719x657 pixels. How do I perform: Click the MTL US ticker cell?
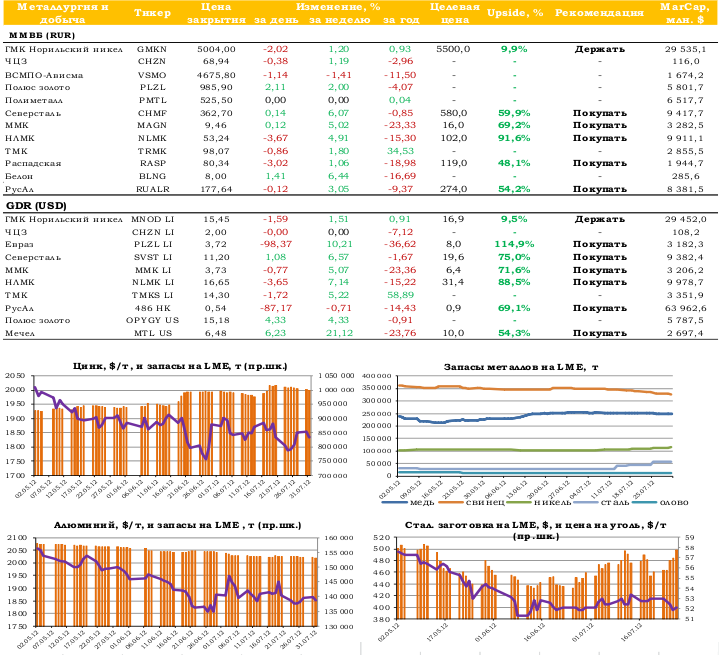click(153, 333)
